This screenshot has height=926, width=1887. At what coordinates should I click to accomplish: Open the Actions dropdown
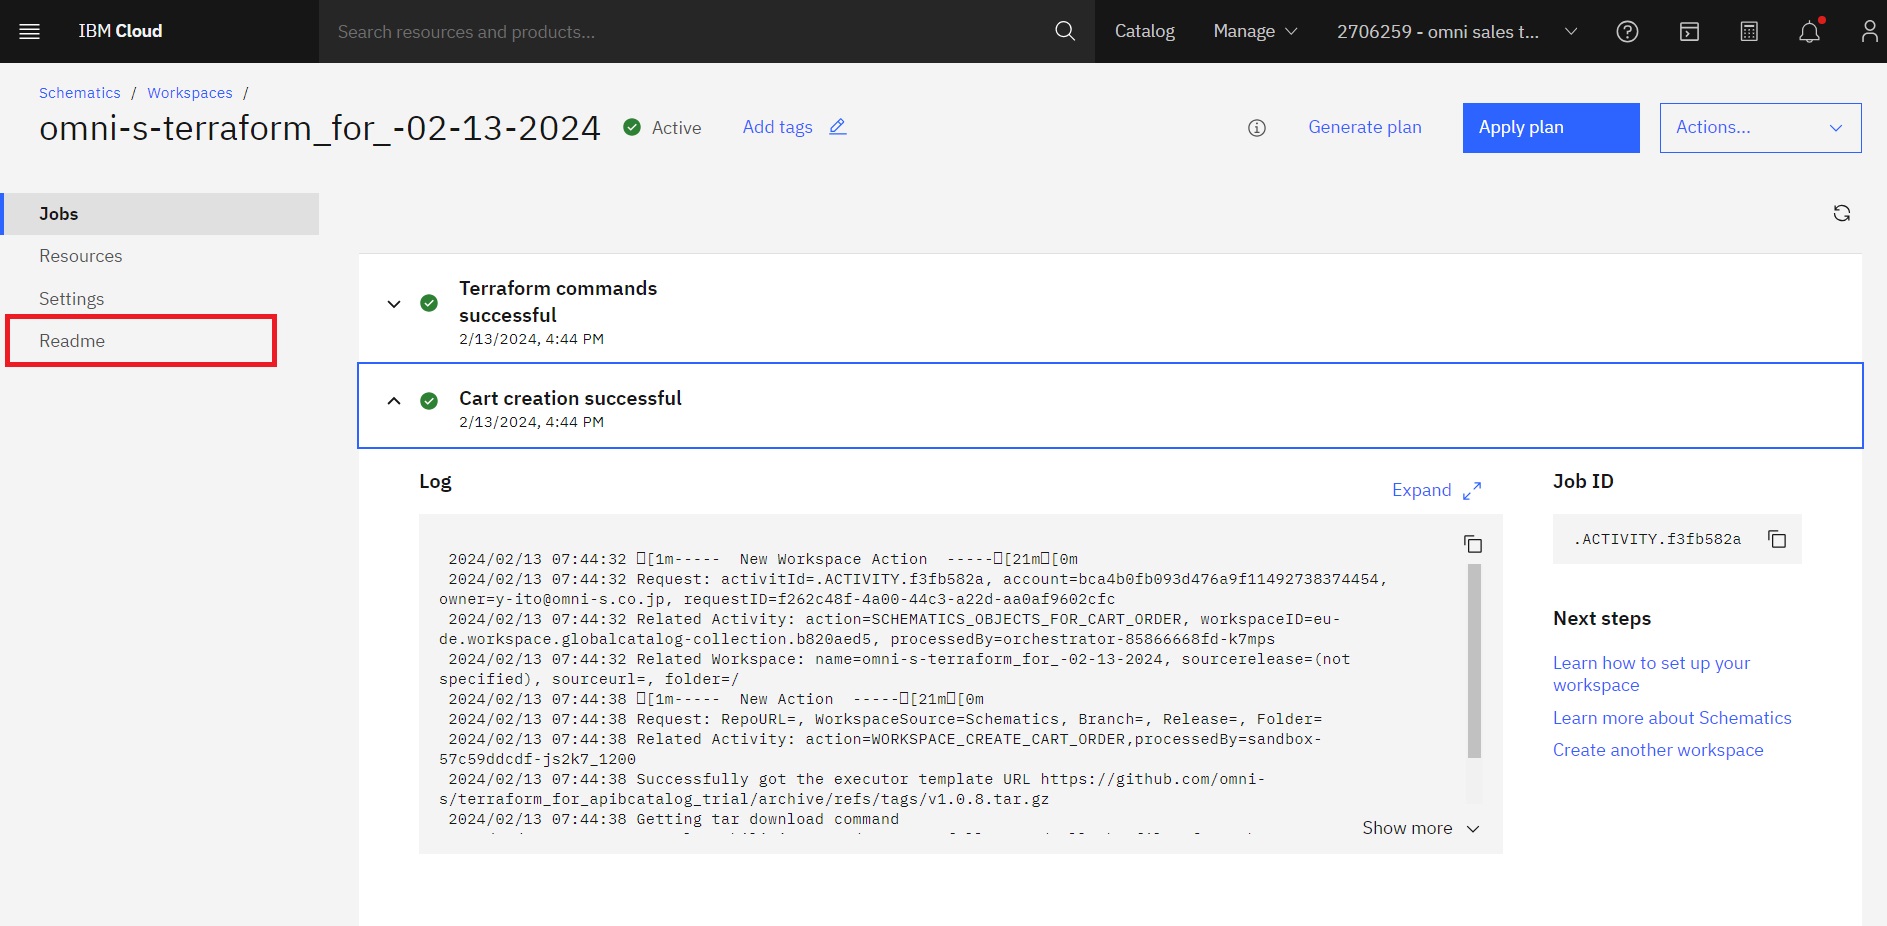pyautogui.click(x=1760, y=128)
